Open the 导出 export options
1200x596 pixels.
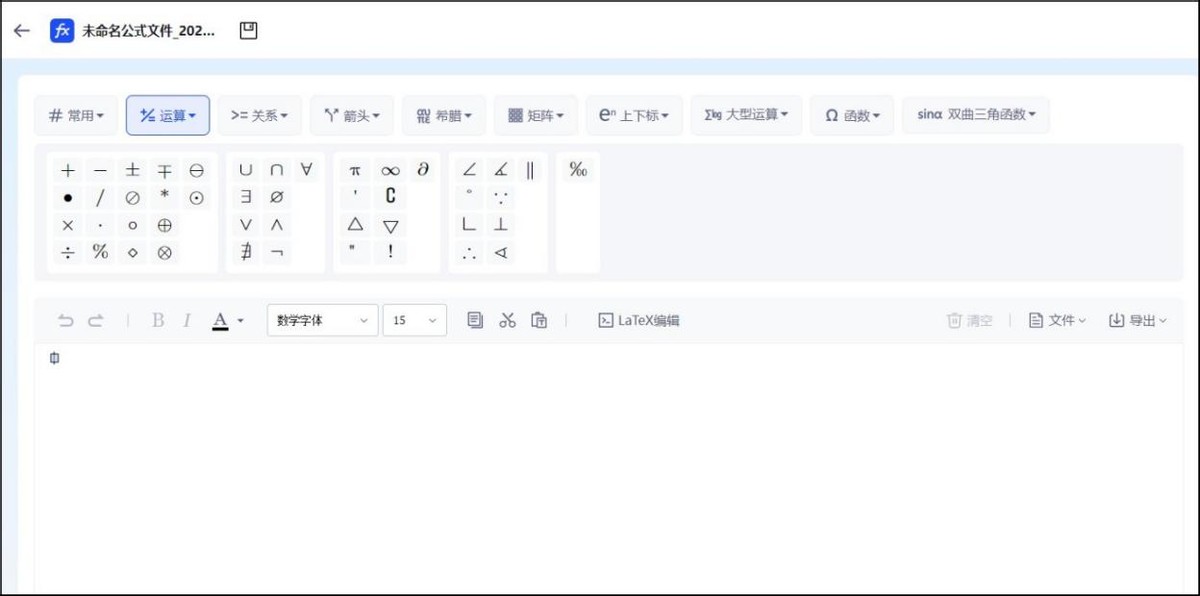(1137, 320)
